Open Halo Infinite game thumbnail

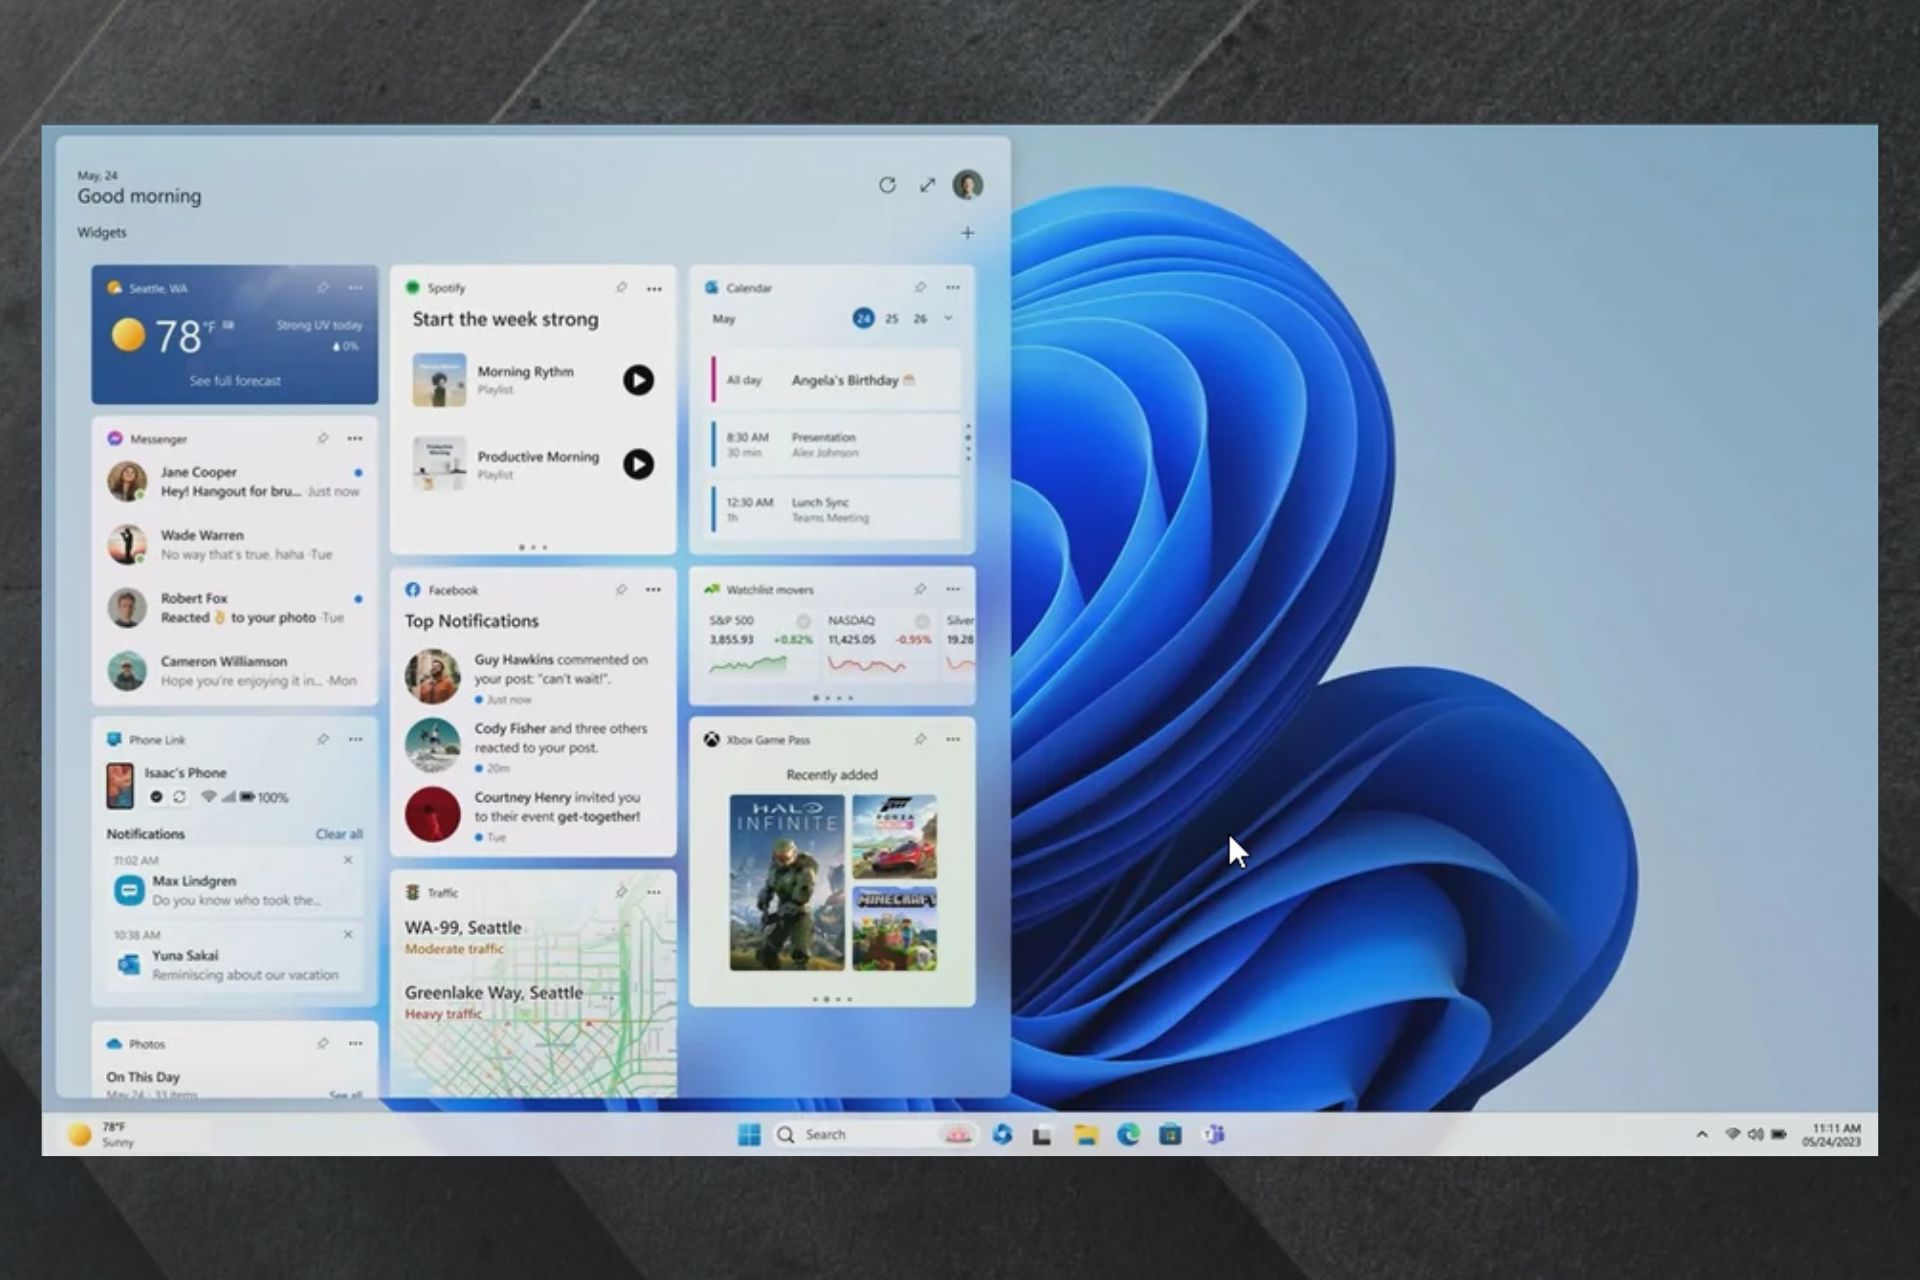[x=787, y=882]
